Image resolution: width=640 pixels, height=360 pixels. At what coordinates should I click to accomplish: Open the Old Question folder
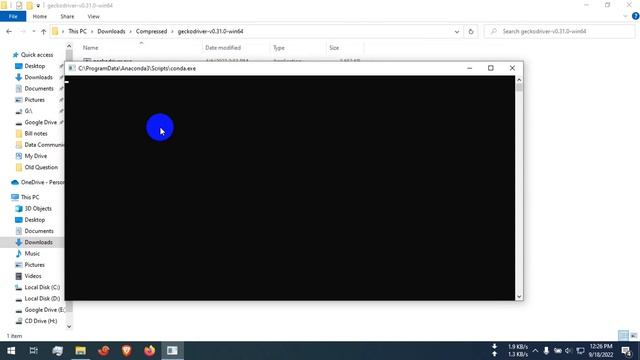(x=41, y=167)
